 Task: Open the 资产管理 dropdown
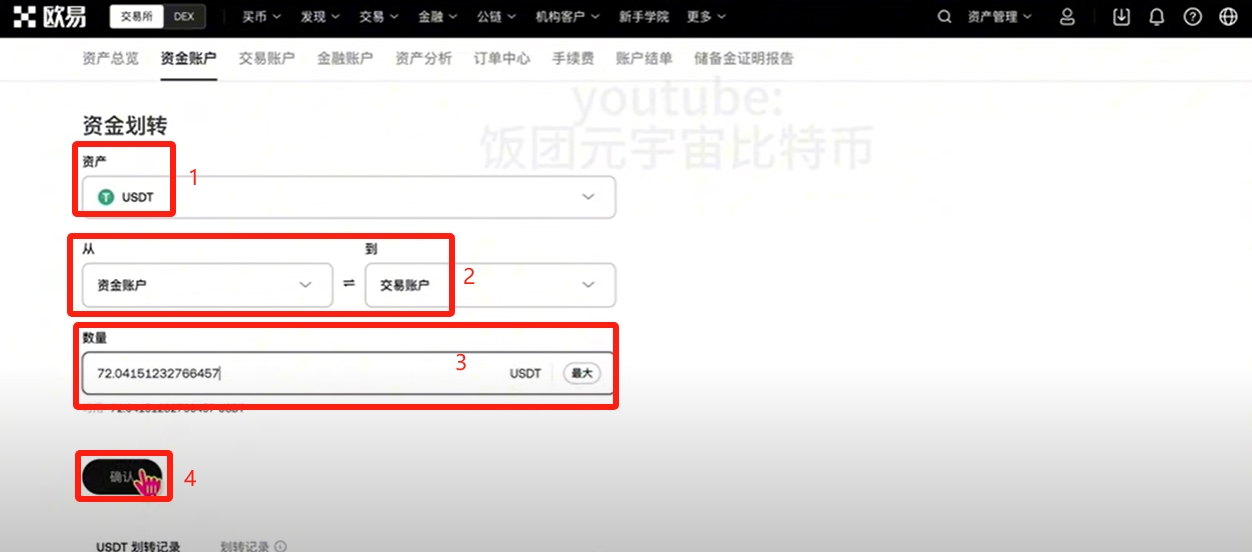[1000, 17]
